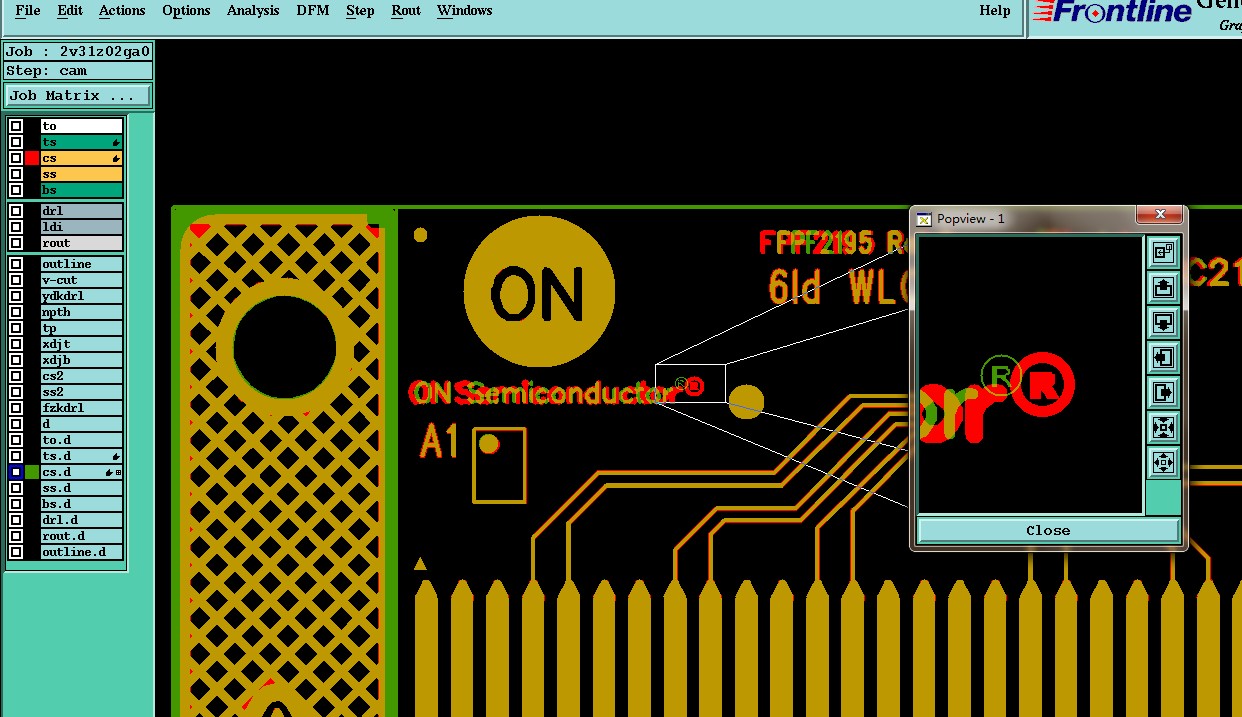The height and width of the screenshot is (717, 1242).
Task: Select the v-cut layer row
Action: click(x=81, y=281)
